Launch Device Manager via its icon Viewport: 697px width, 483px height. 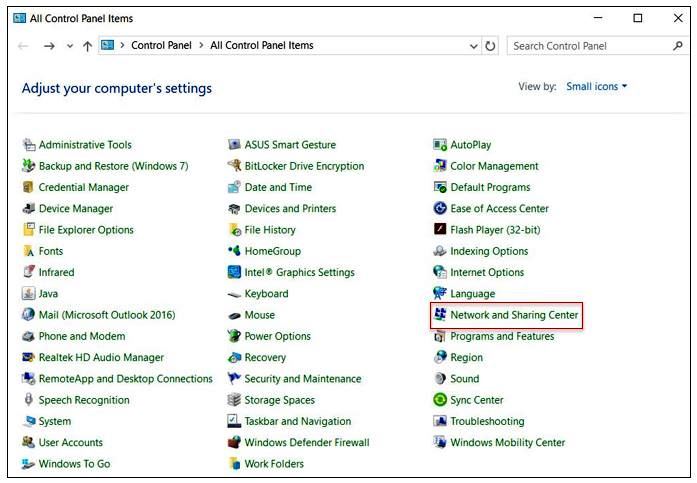pos(29,208)
